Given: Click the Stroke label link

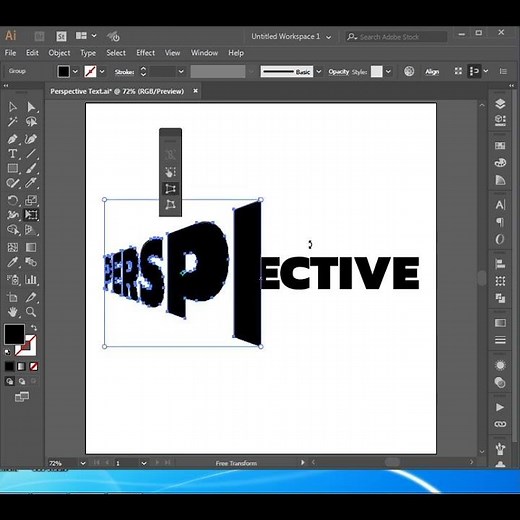Looking at the screenshot, I should 124,72.
